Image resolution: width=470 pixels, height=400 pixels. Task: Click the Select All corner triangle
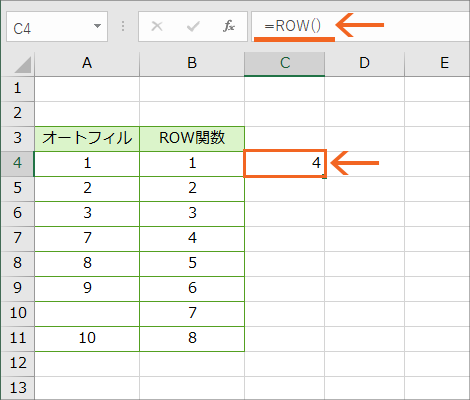23,65
